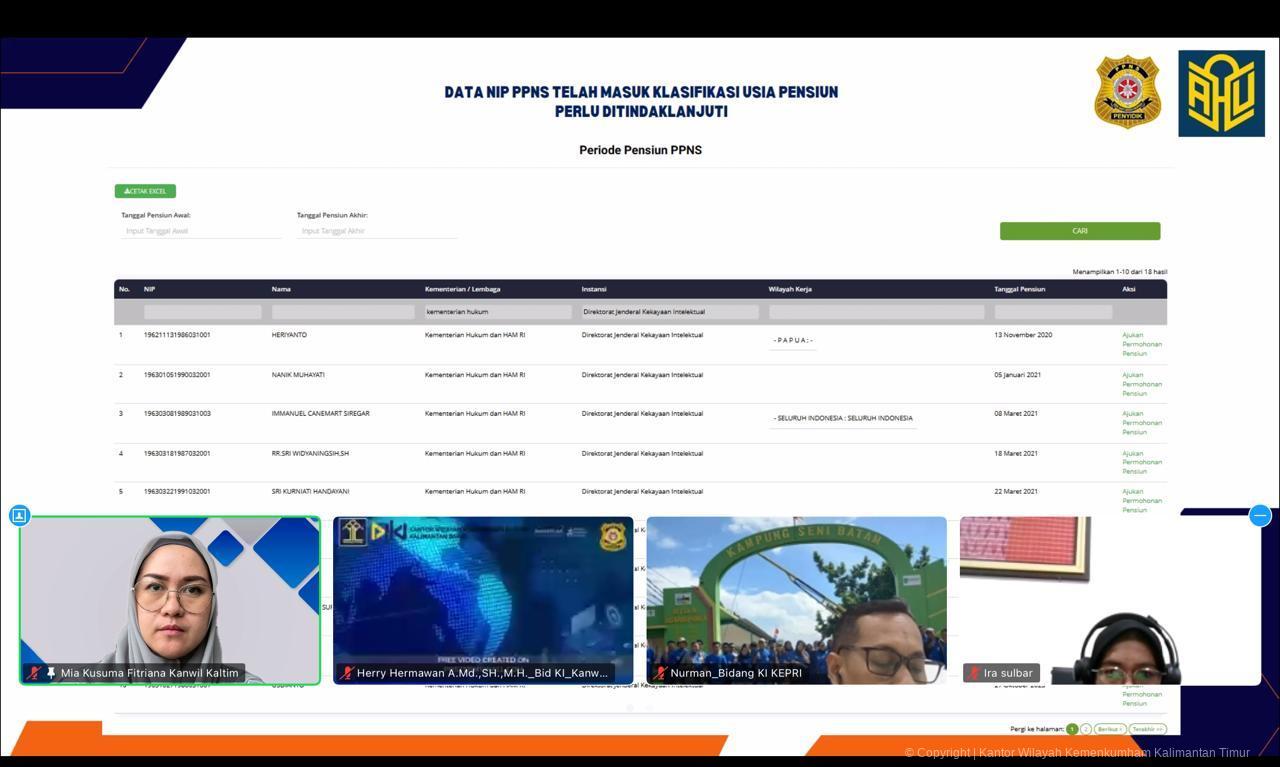This screenshot has width=1280, height=767.
Task: Select Ira sulbar video thumbnail
Action: (1110, 600)
